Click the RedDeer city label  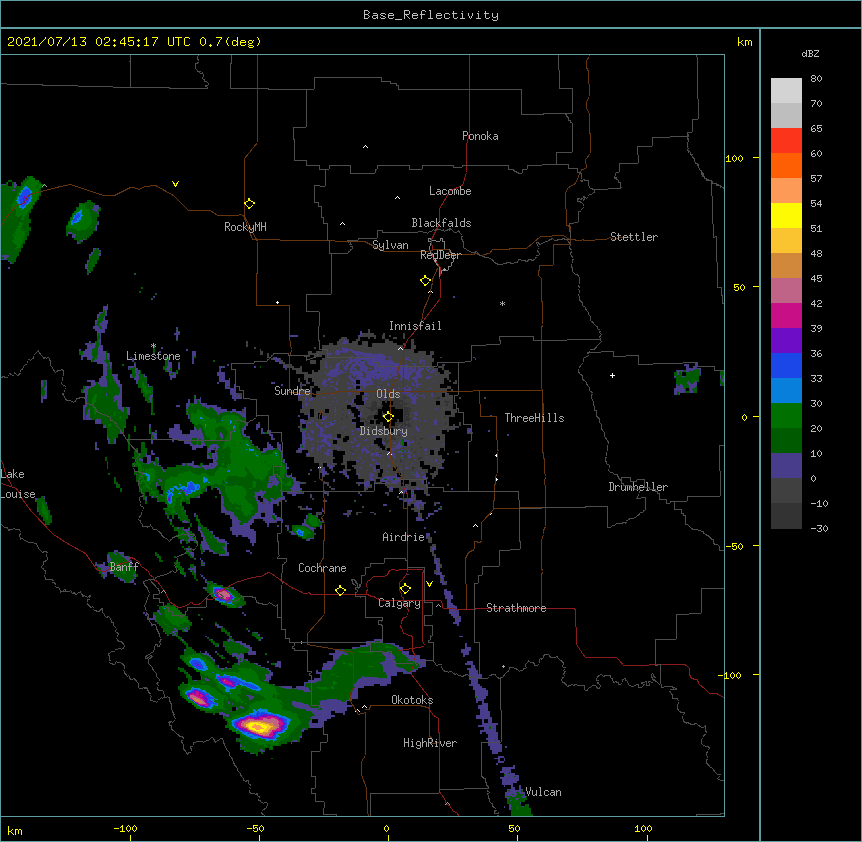[x=440, y=255]
